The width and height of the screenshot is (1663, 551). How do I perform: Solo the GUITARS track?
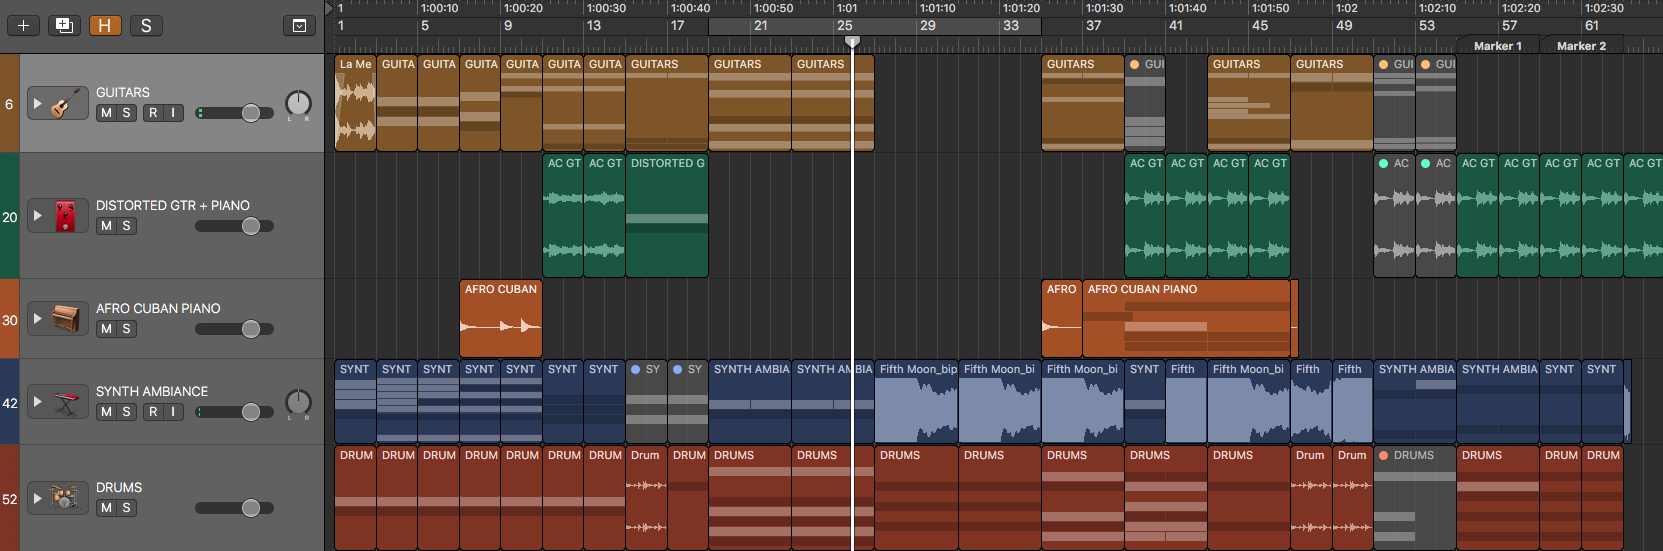[x=126, y=113]
